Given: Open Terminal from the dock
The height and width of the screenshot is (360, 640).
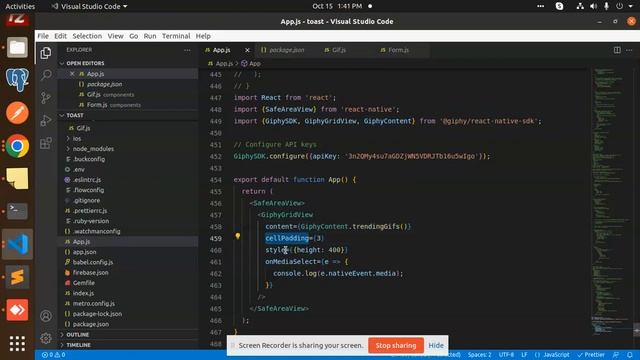Looking at the screenshot, I should [x=17, y=211].
